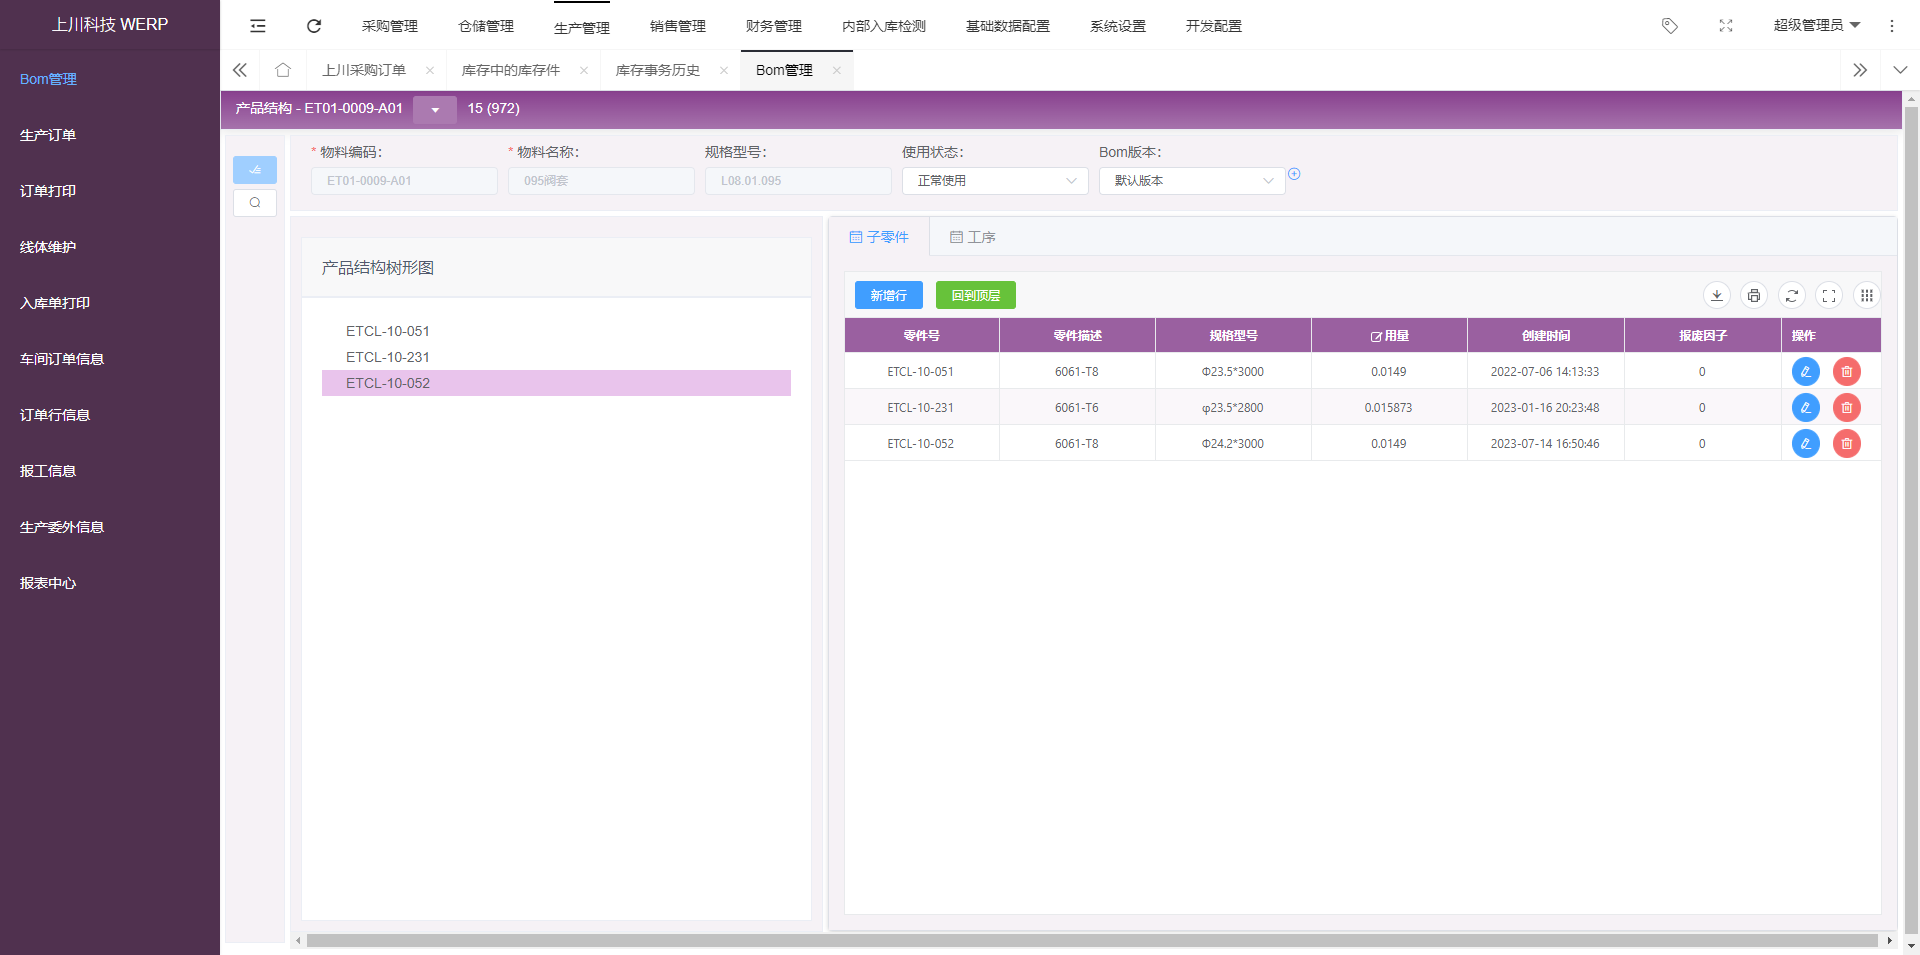The width and height of the screenshot is (1920, 955).
Task: Open 生产订单 in sidebar
Action: [48, 135]
